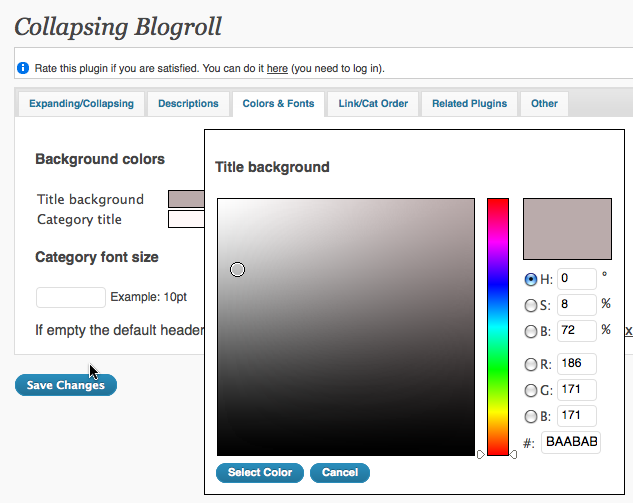Select the R red radio button

[x=530, y=365]
